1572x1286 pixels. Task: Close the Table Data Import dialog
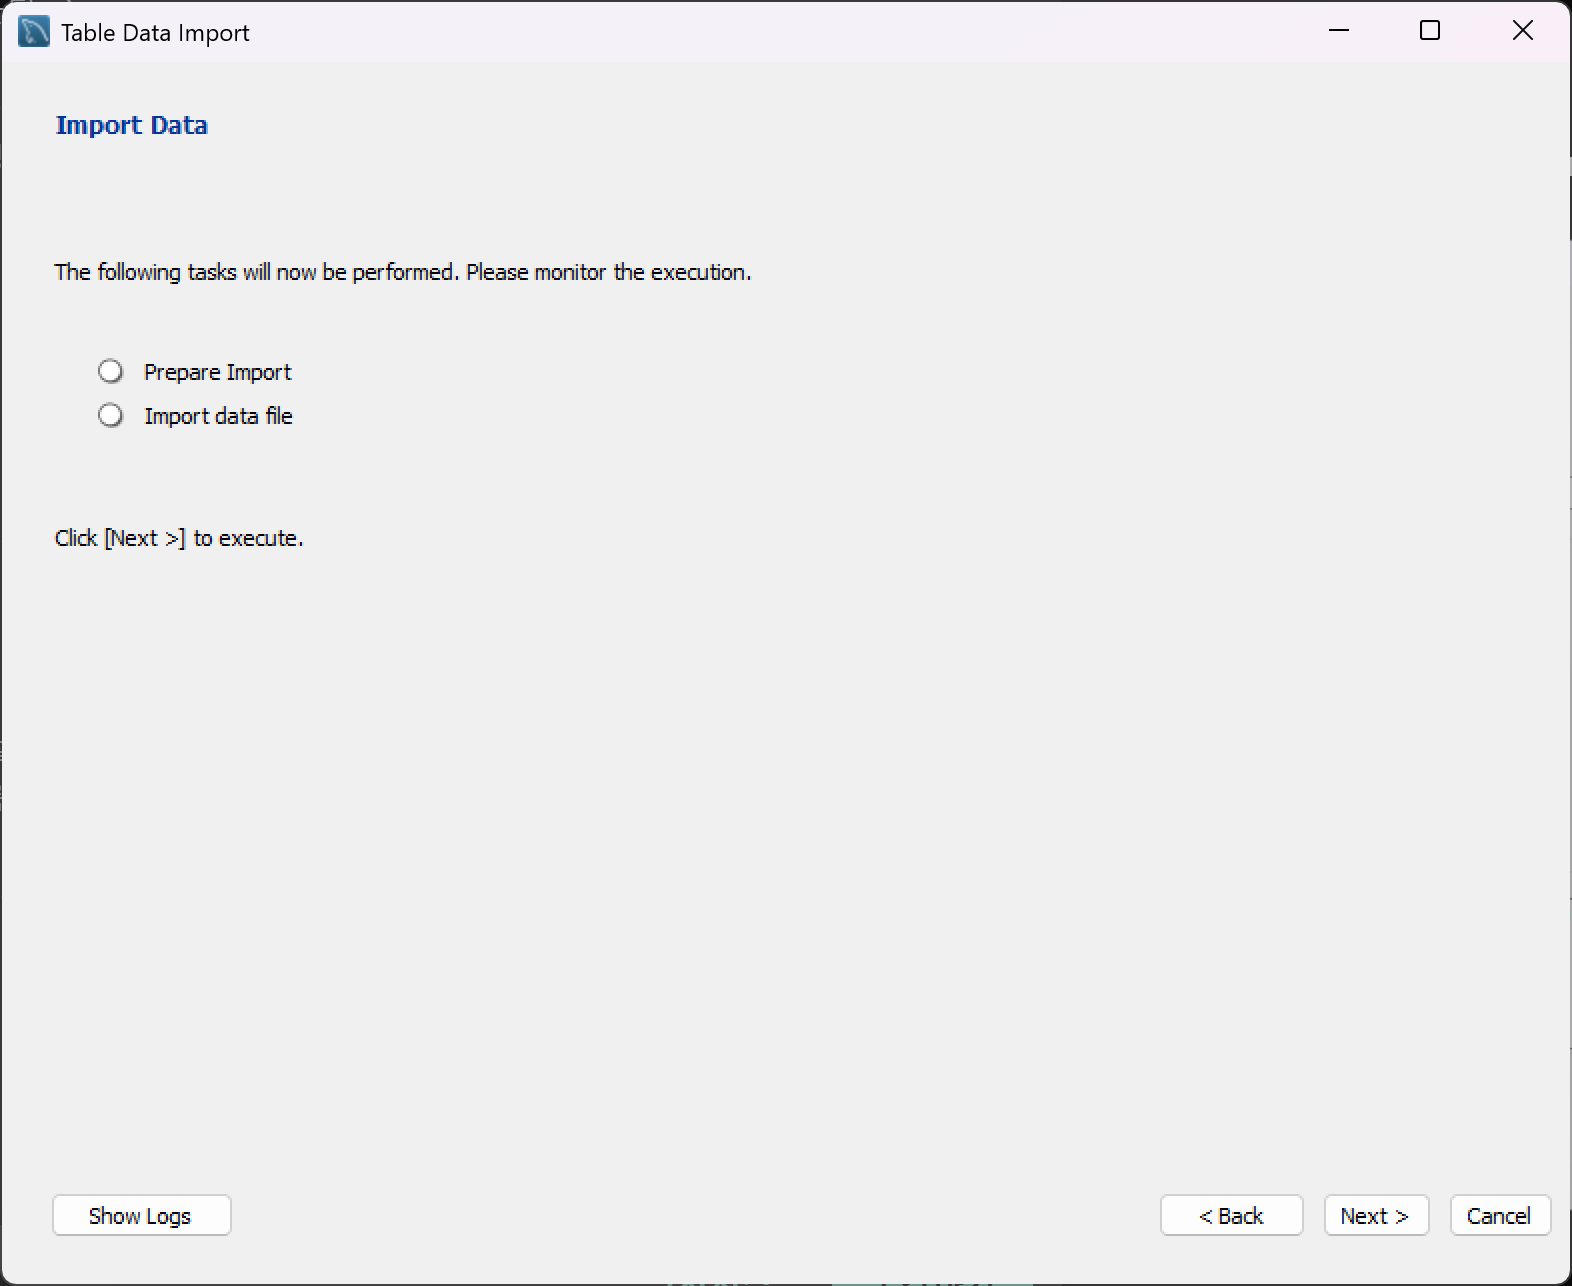coord(1522,31)
